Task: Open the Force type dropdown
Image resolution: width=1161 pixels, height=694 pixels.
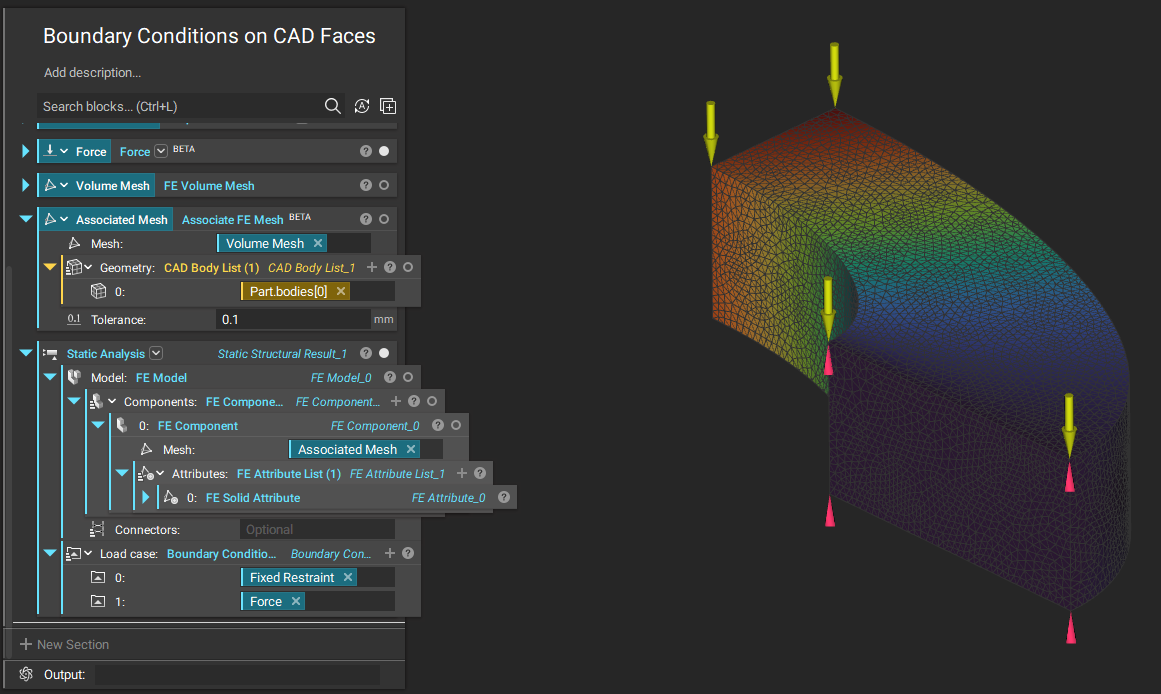Action: pos(161,151)
